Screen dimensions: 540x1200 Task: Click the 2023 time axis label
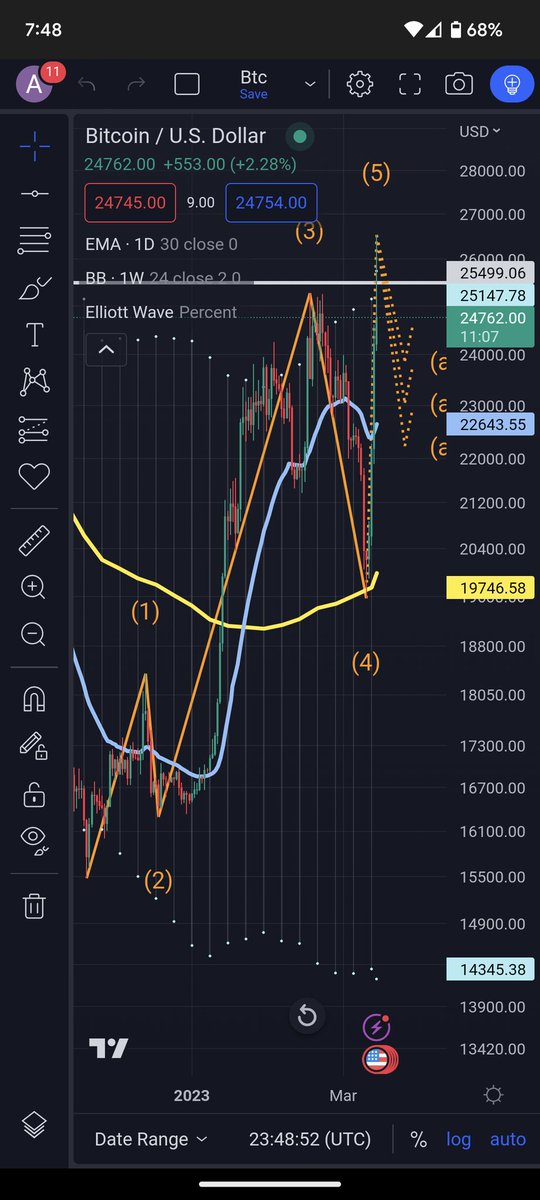click(x=191, y=1095)
